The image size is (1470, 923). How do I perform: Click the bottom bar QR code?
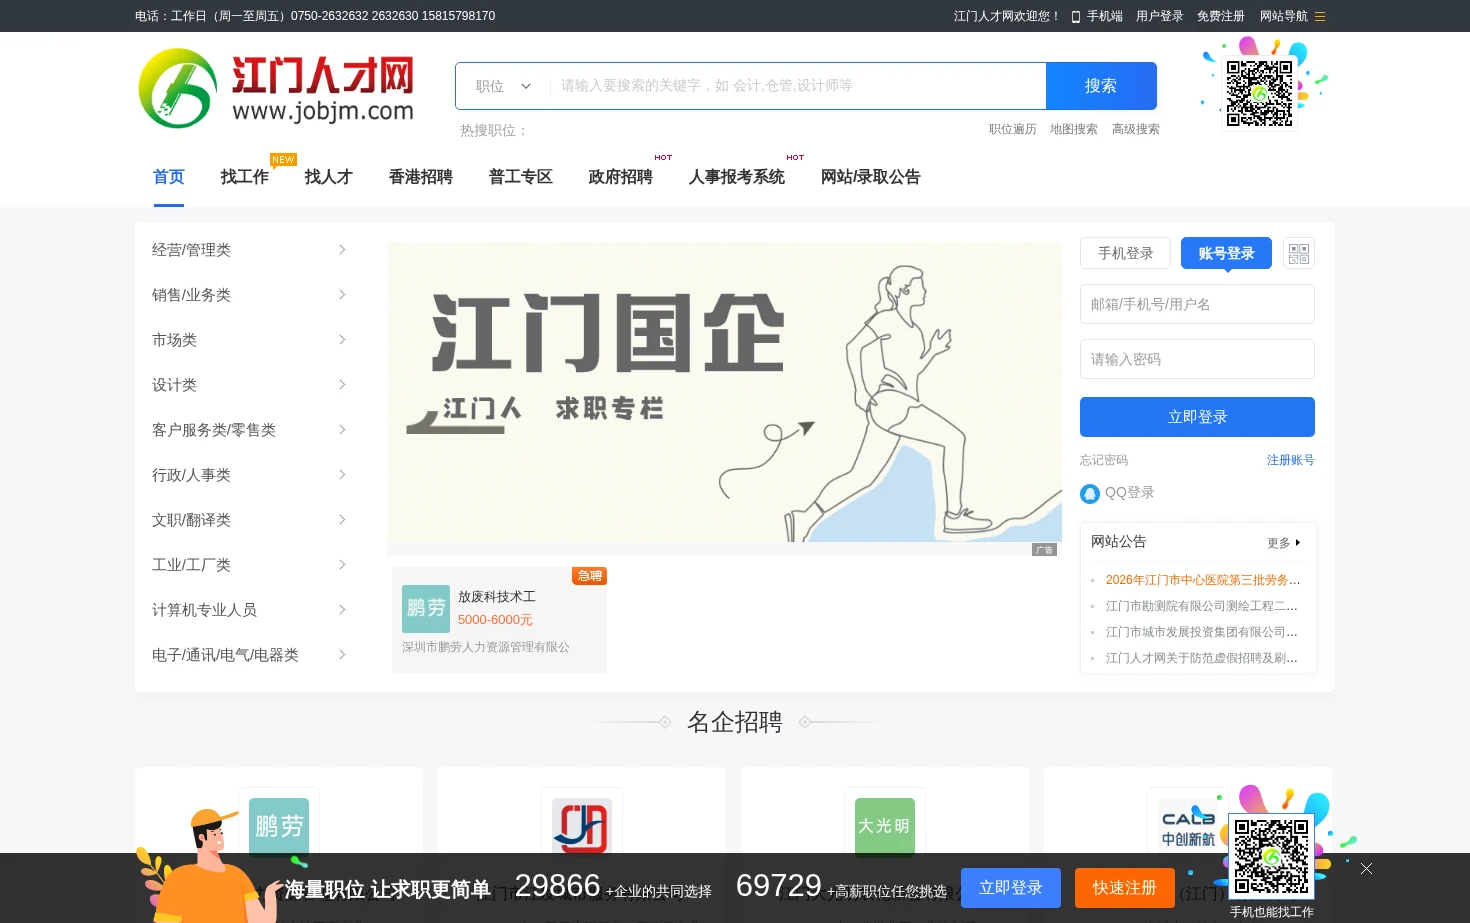[x=1271, y=856]
